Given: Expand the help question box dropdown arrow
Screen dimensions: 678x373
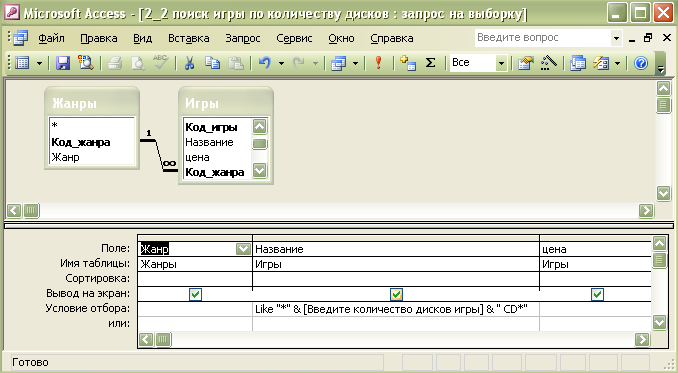Looking at the screenshot, I should tap(616, 38).
